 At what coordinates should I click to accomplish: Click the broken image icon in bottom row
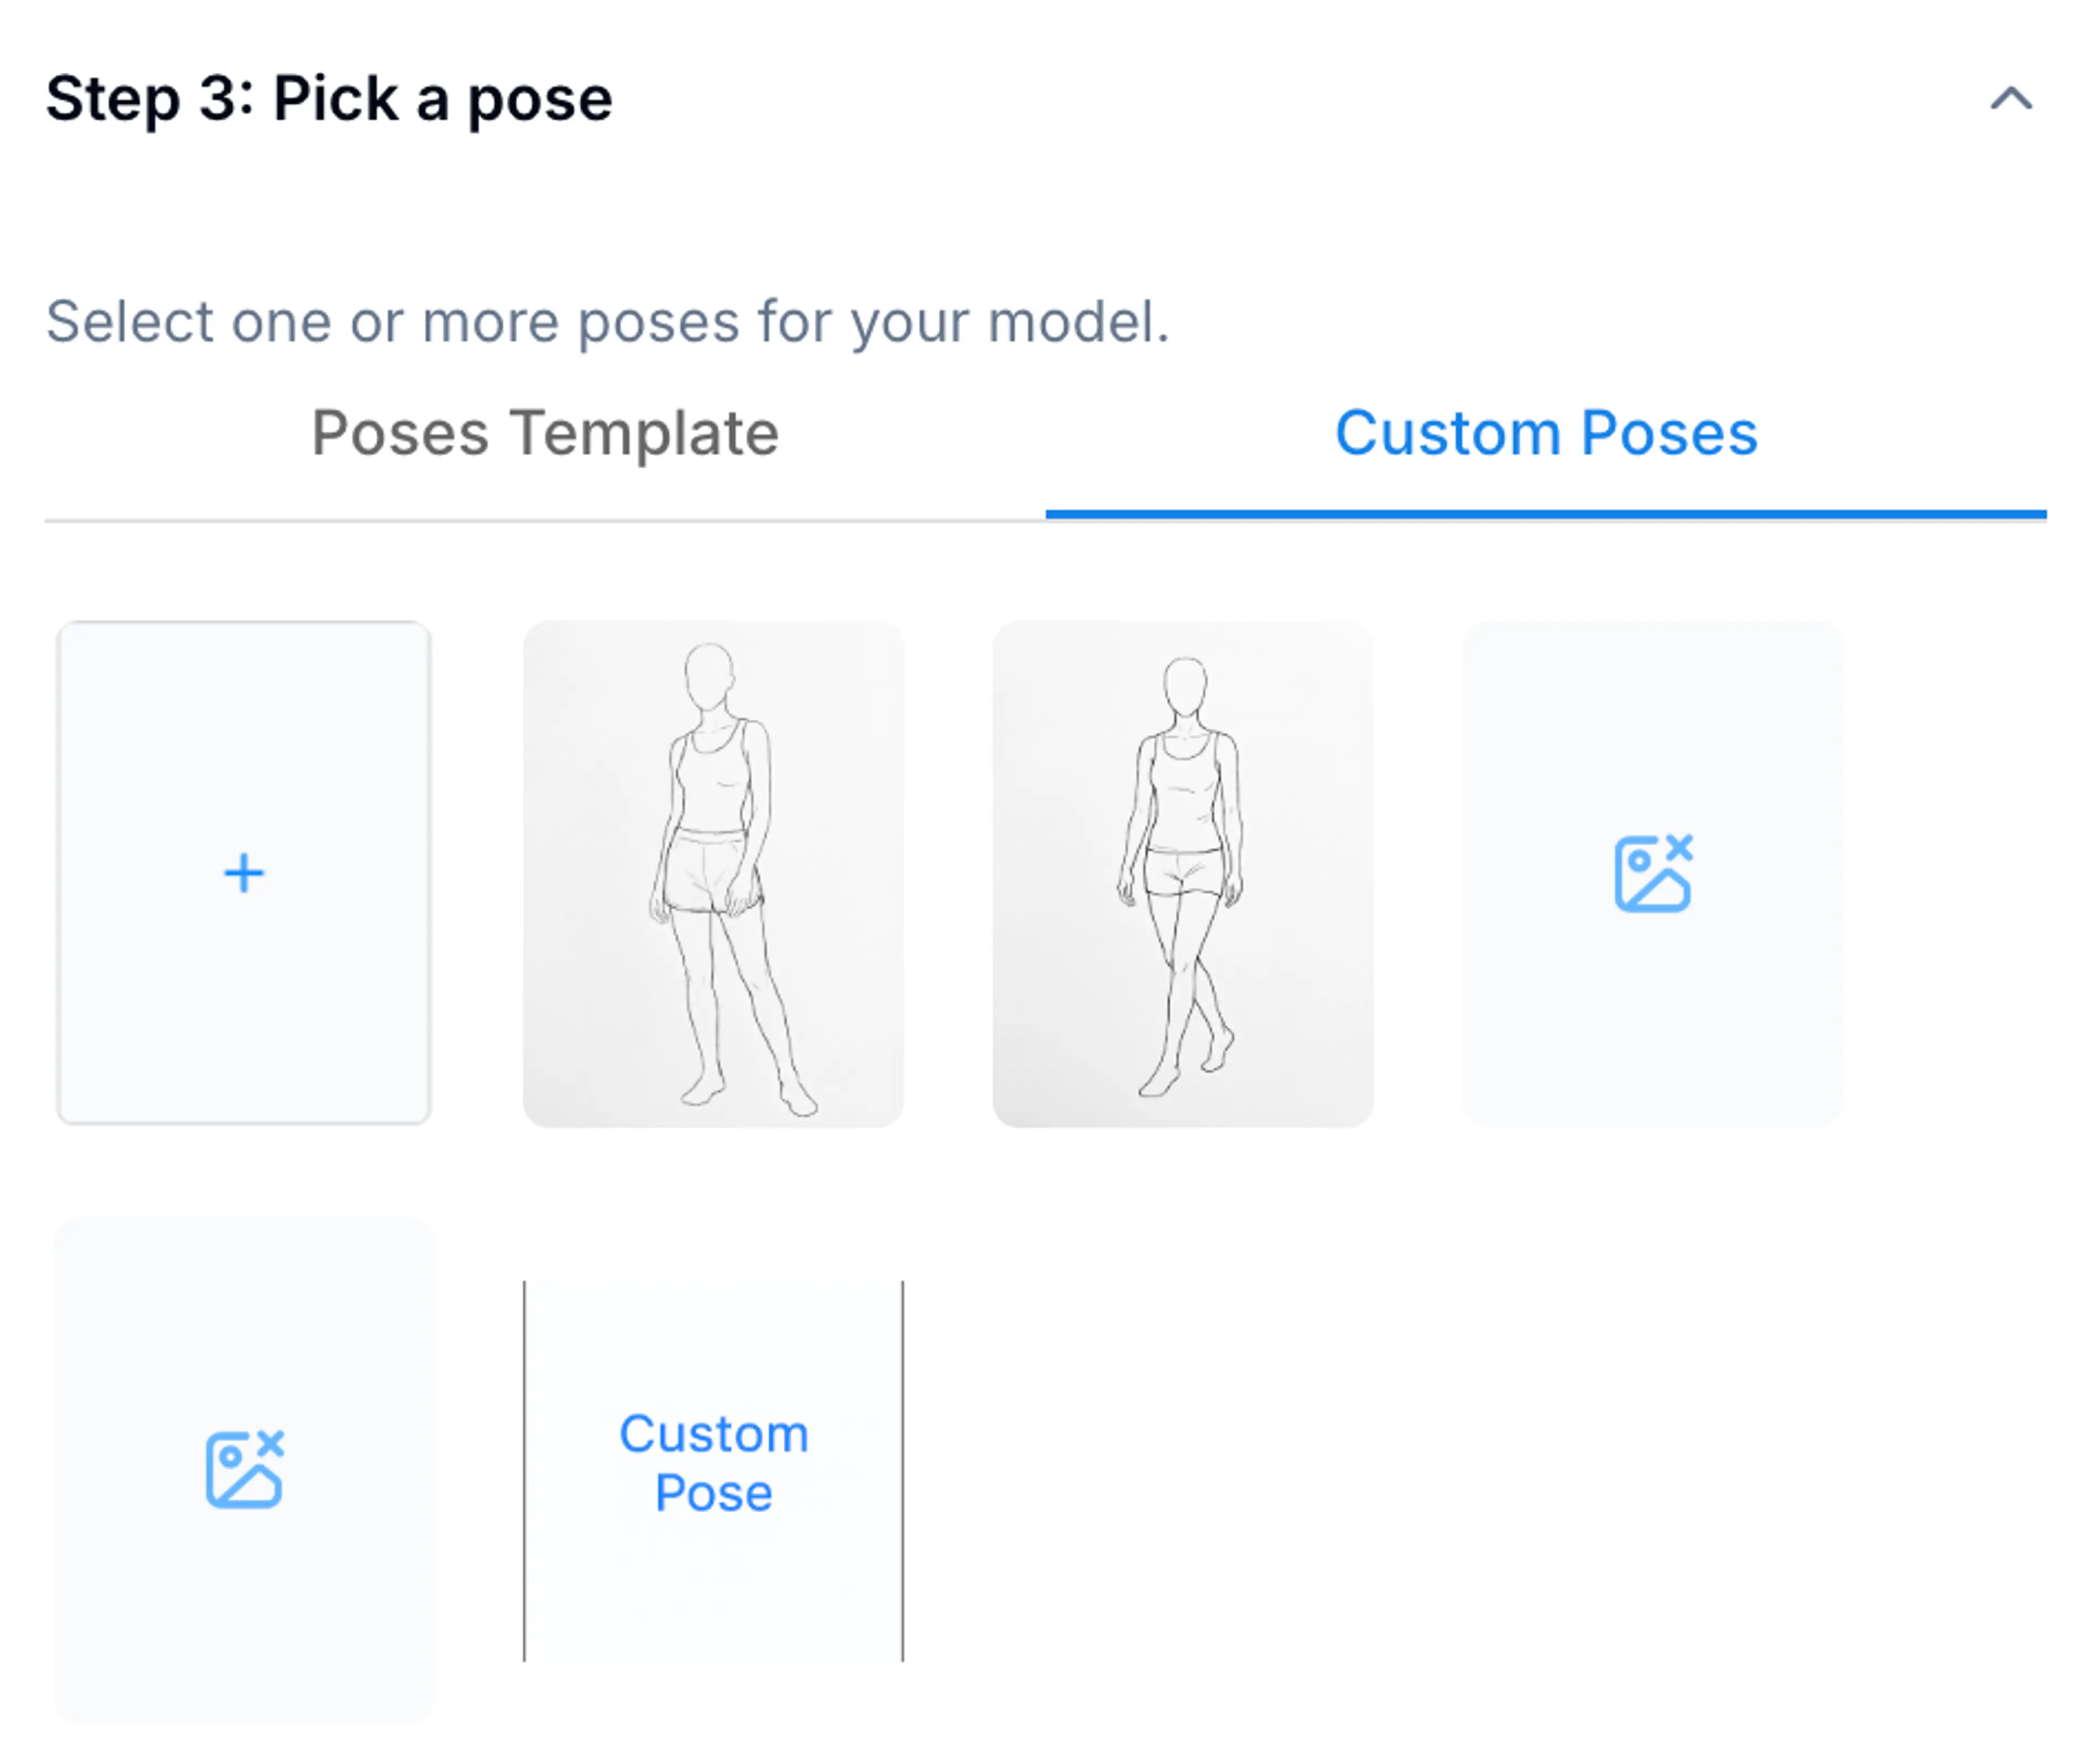[x=244, y=1468]
